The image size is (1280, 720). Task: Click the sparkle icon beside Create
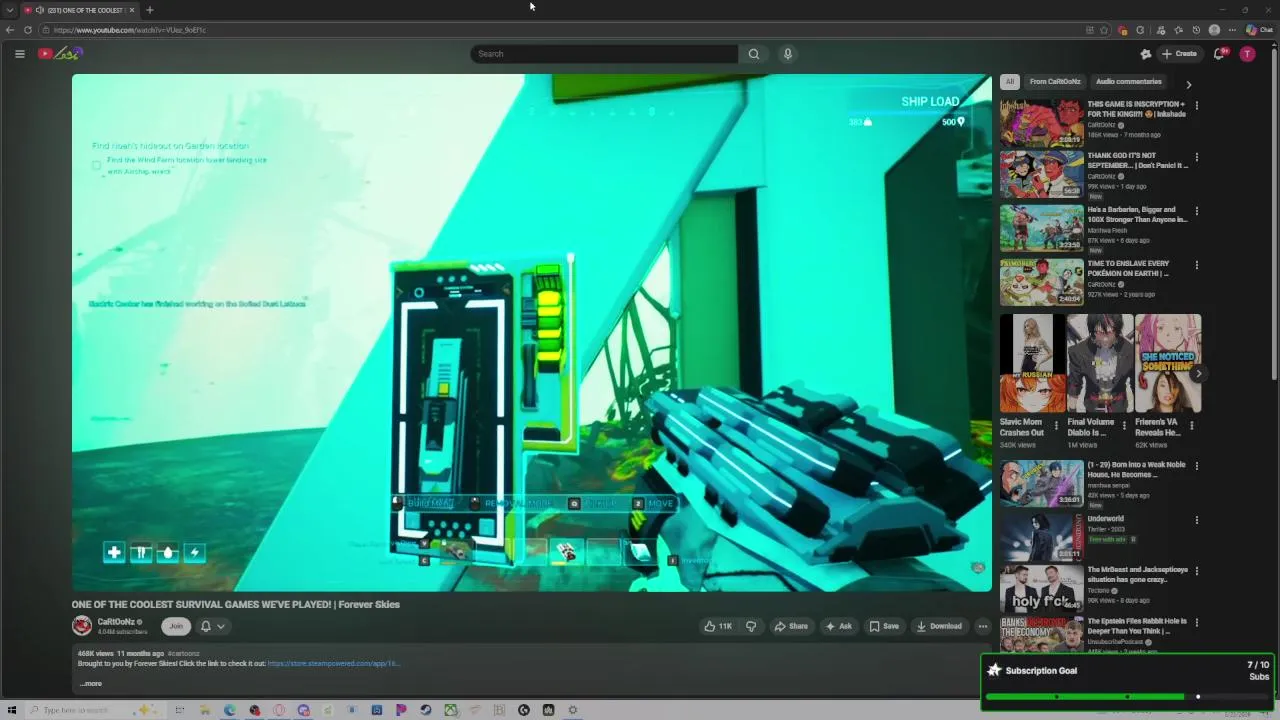[1146, 54]
